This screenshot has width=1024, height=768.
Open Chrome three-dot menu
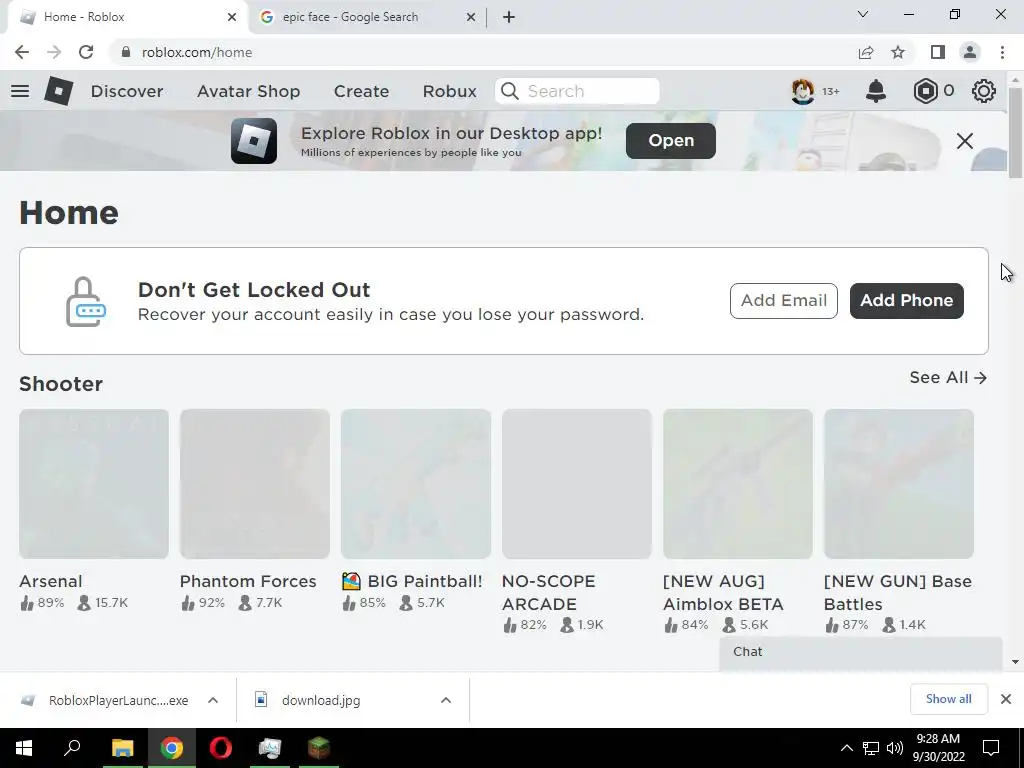click(x=1002, y=52)
